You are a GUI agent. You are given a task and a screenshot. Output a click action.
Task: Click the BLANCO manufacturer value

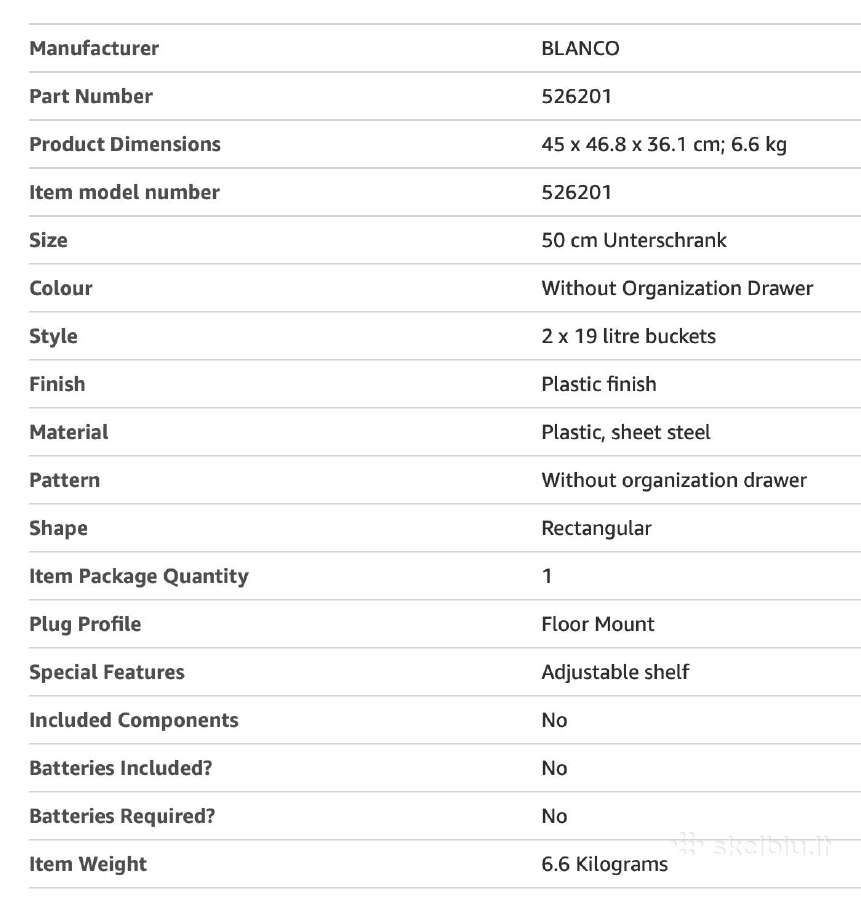tap(580, 48)
